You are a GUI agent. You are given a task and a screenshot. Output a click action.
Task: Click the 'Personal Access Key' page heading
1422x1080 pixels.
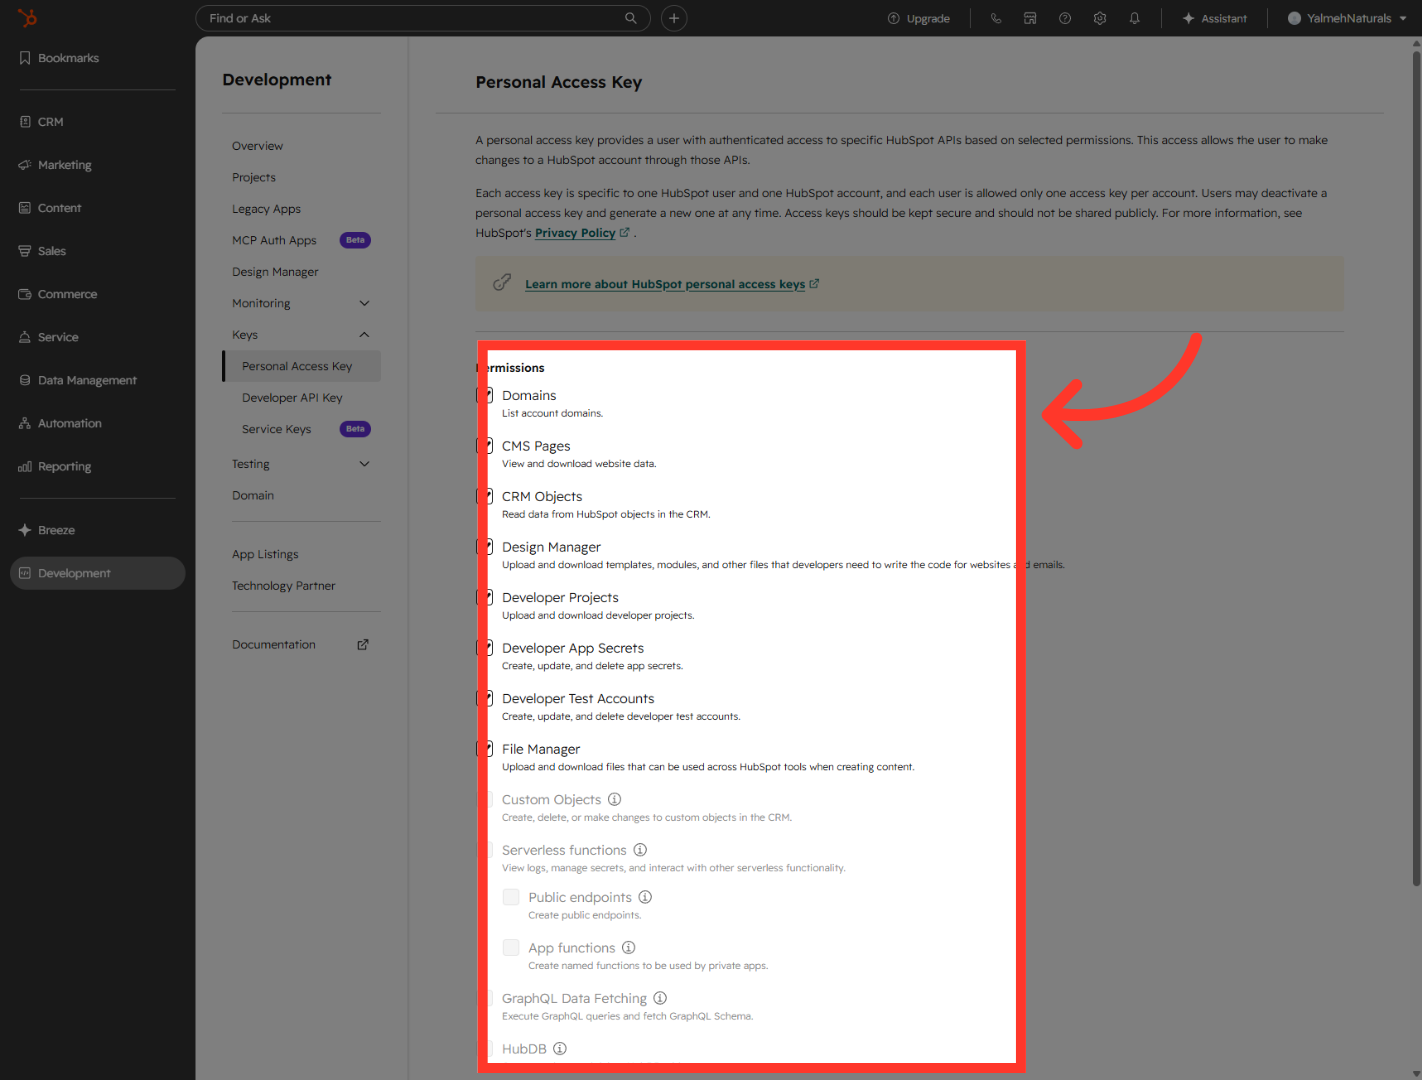coord(559,82)
